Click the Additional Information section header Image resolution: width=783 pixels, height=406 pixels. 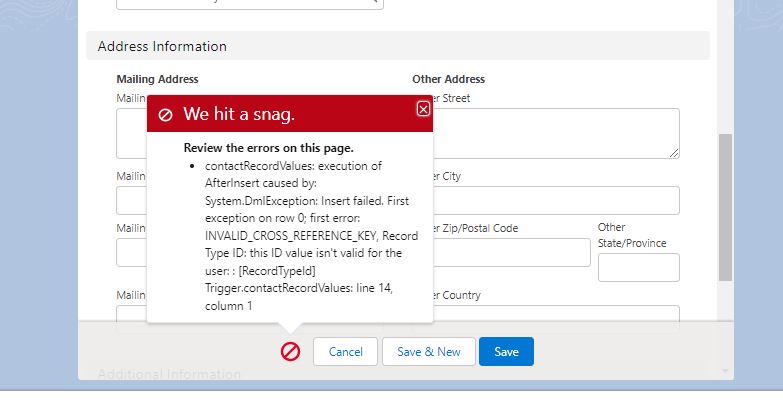point(170,374)
